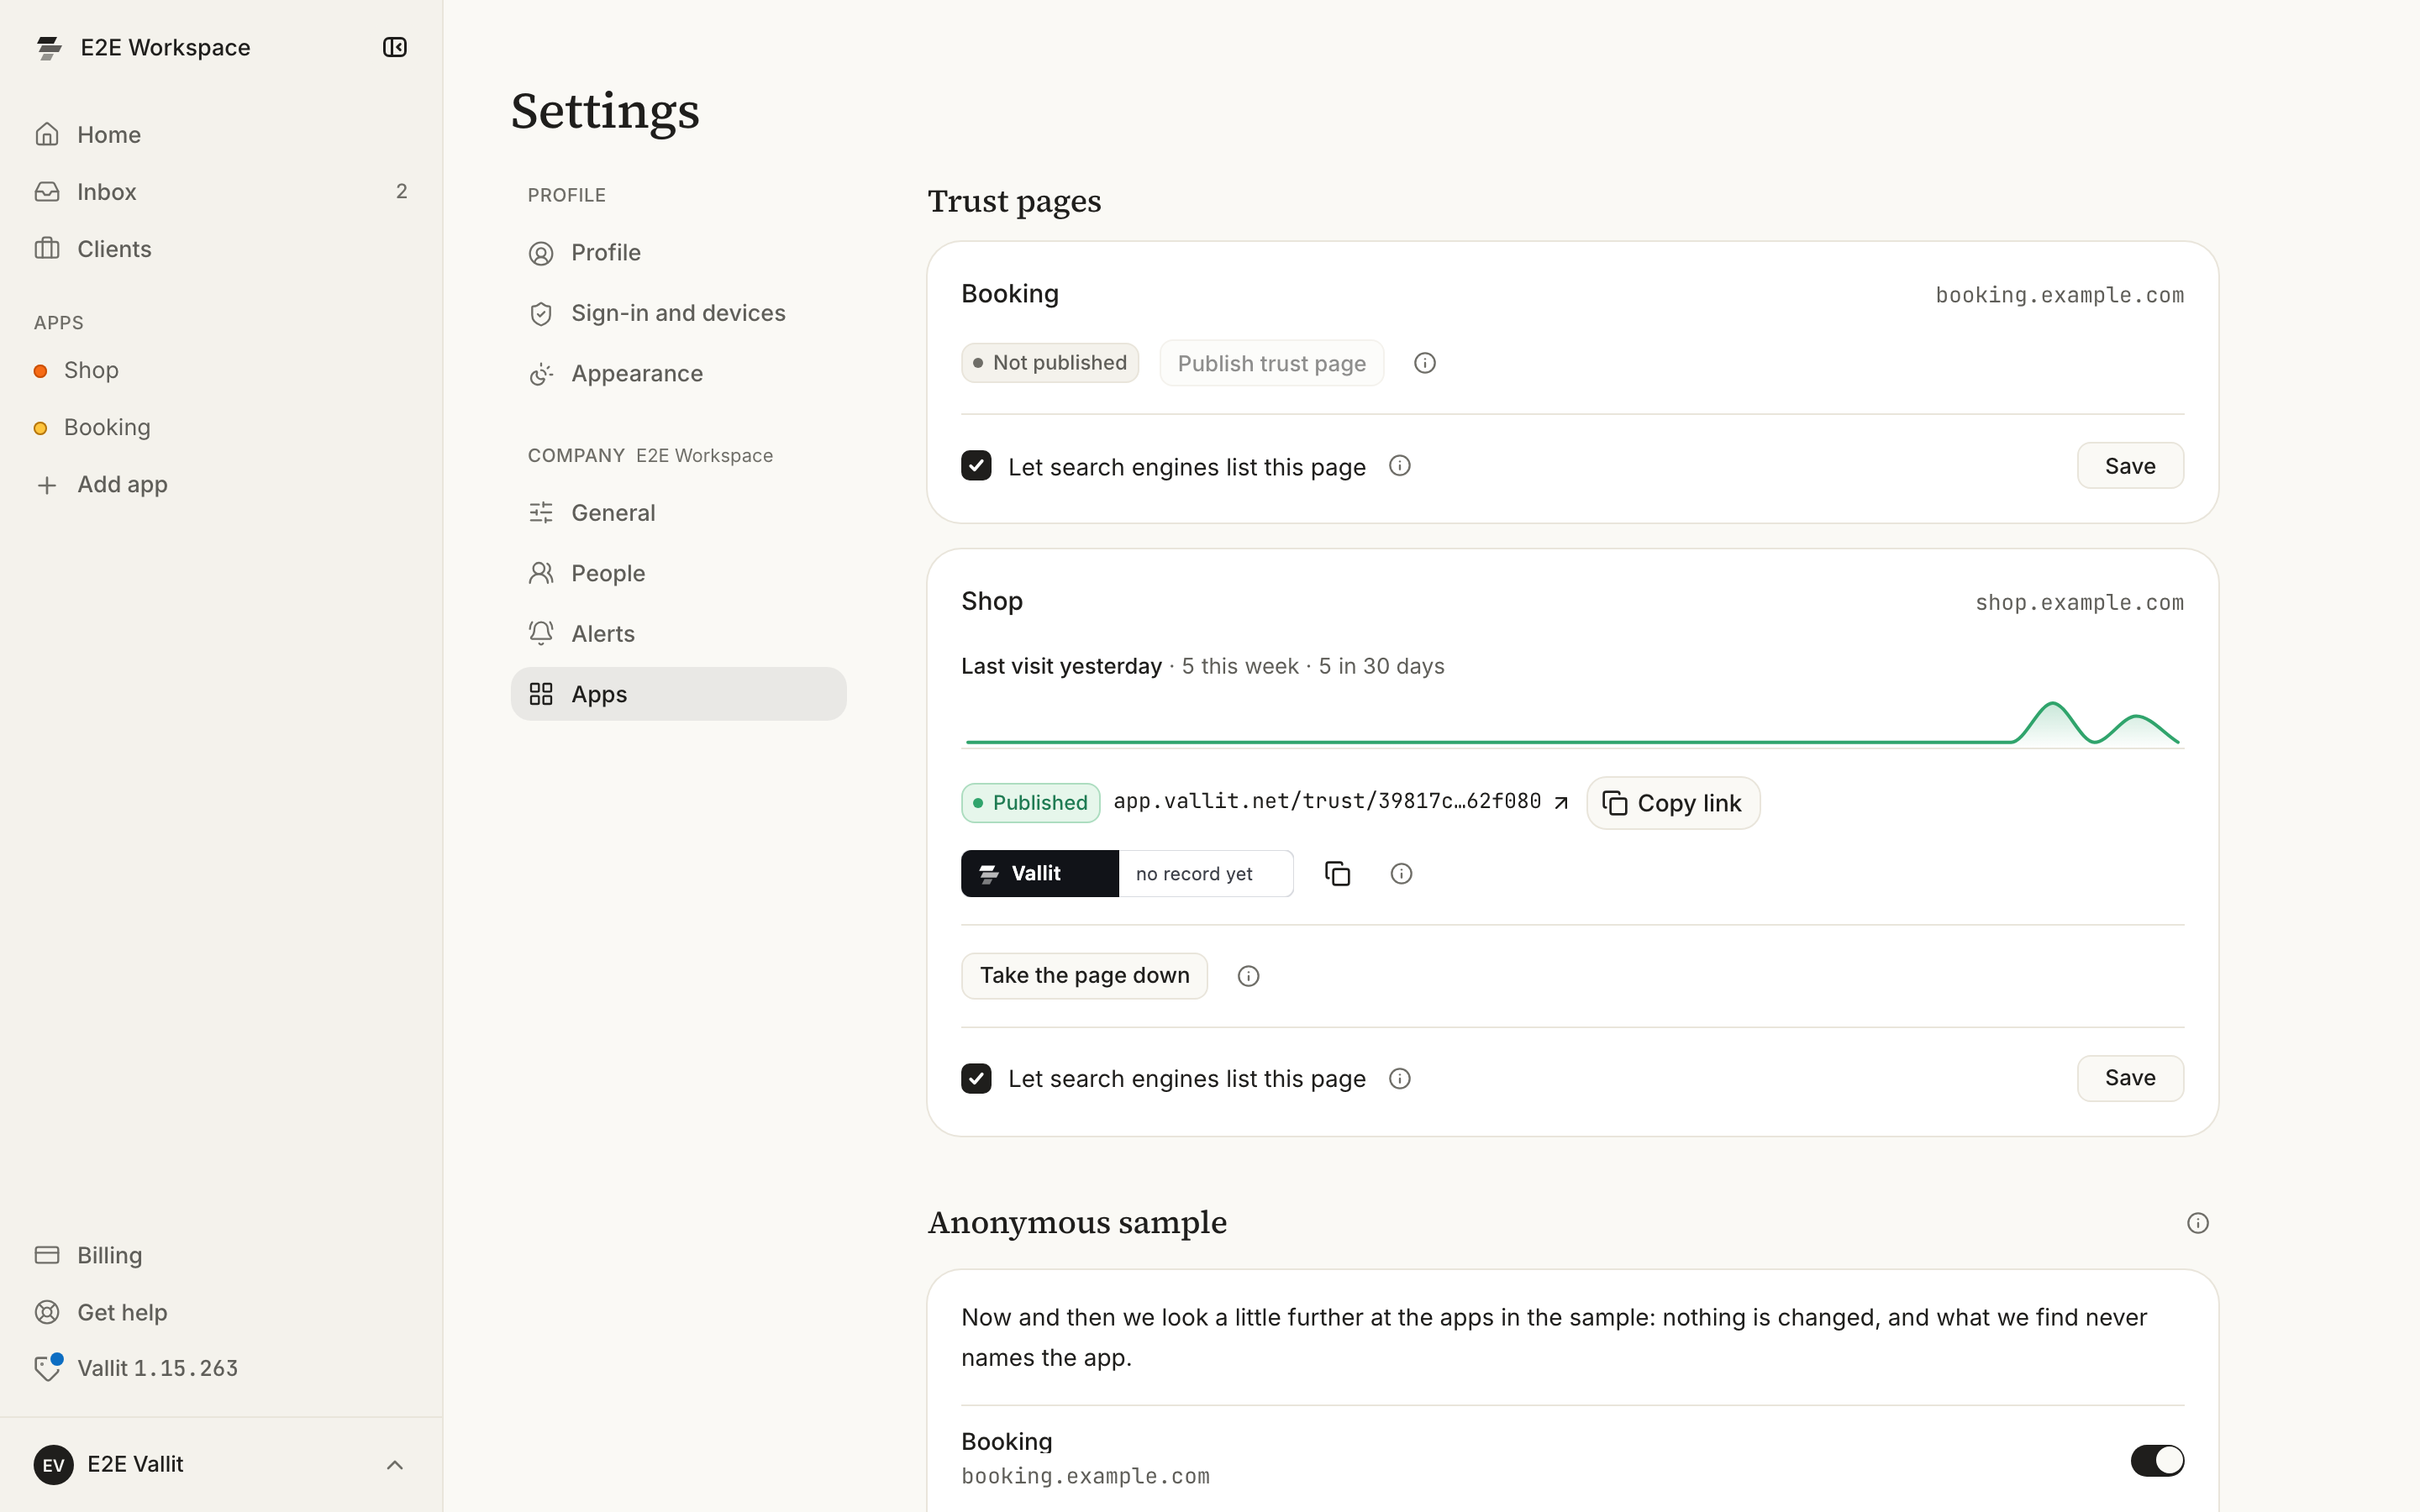Save the Shop trust page settings
Viewport: 2420px width, 1512px height.
(x=2130, y=1078)
